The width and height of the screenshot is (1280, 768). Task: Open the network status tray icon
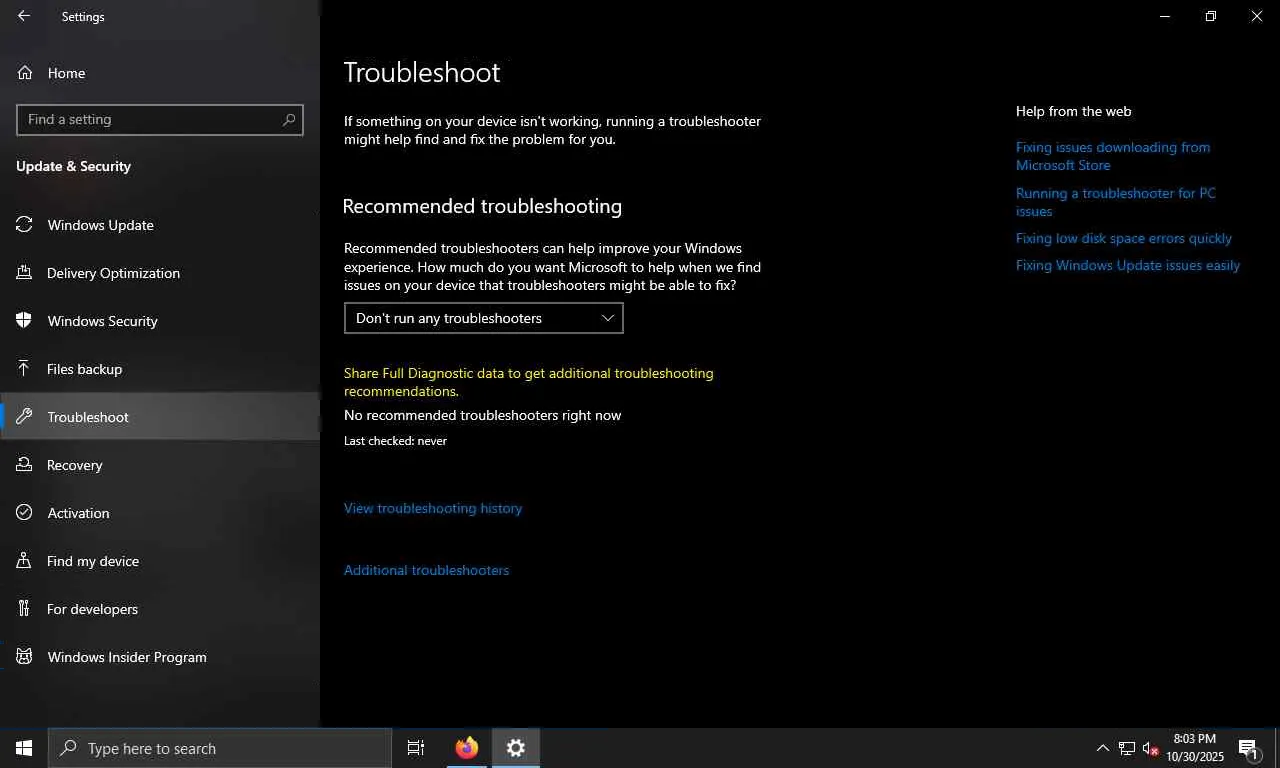coord(1127,748)
